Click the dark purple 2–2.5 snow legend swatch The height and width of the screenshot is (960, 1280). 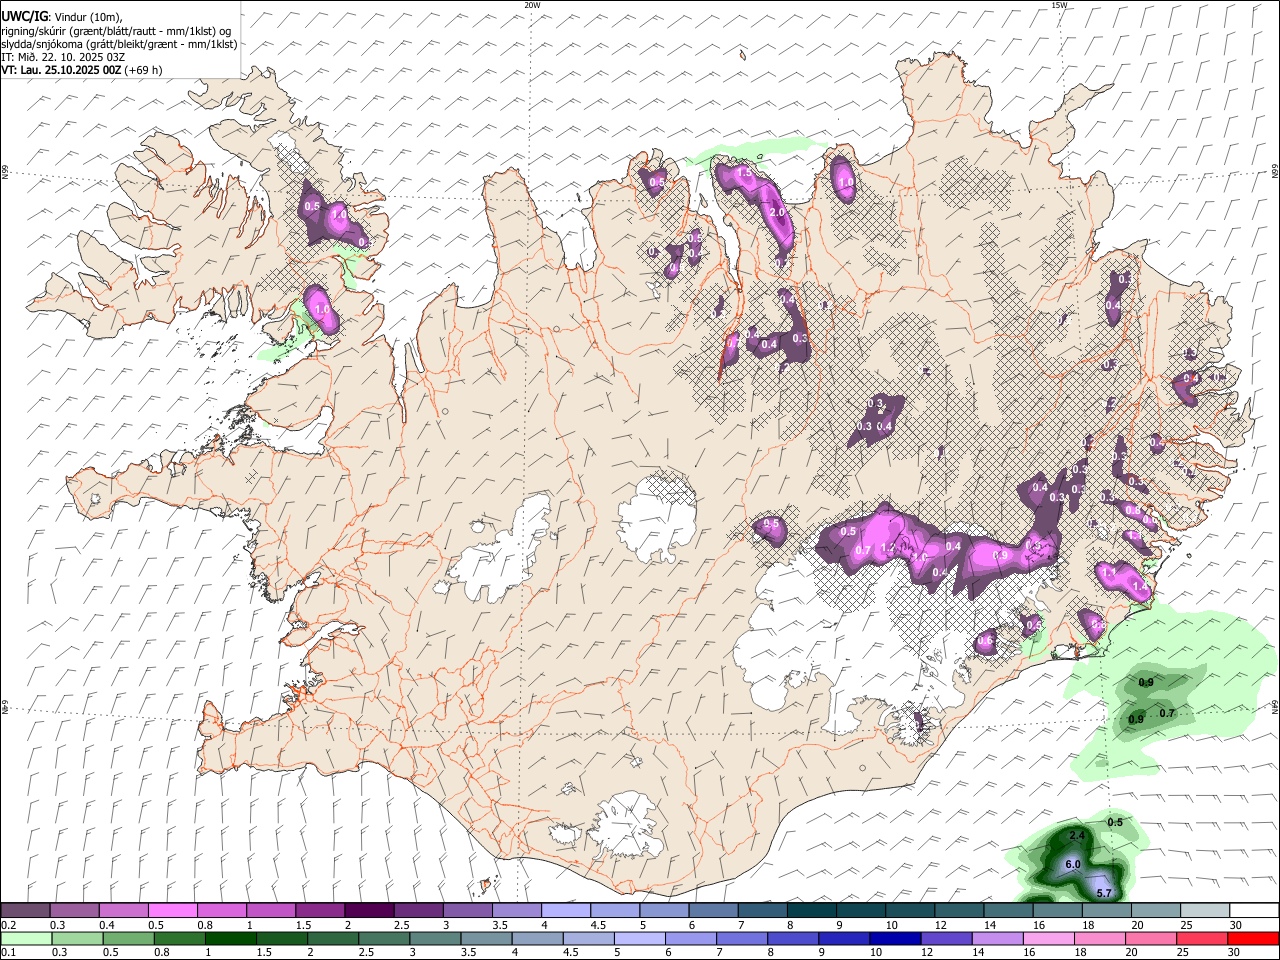[369, 911]
